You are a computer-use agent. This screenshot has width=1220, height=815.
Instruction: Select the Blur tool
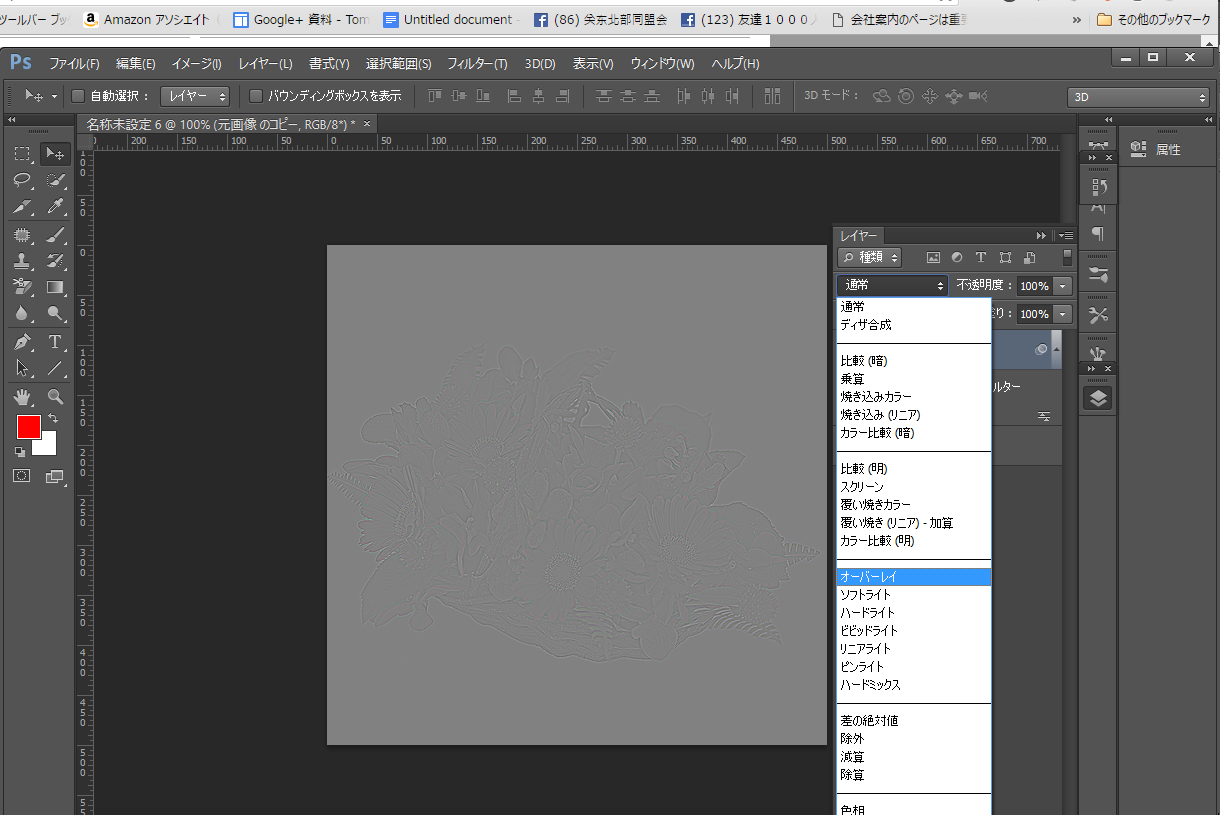coord(22,313)
